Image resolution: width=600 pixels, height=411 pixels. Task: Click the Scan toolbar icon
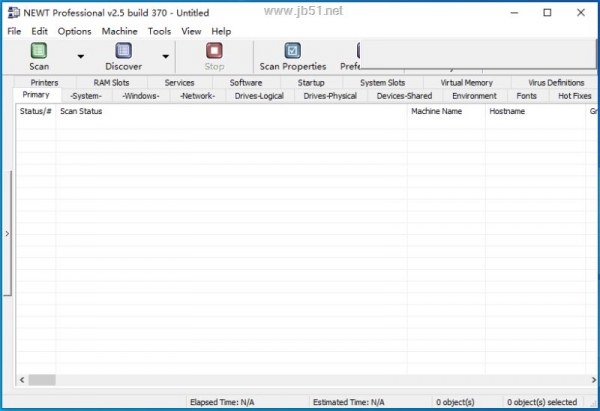39,52
